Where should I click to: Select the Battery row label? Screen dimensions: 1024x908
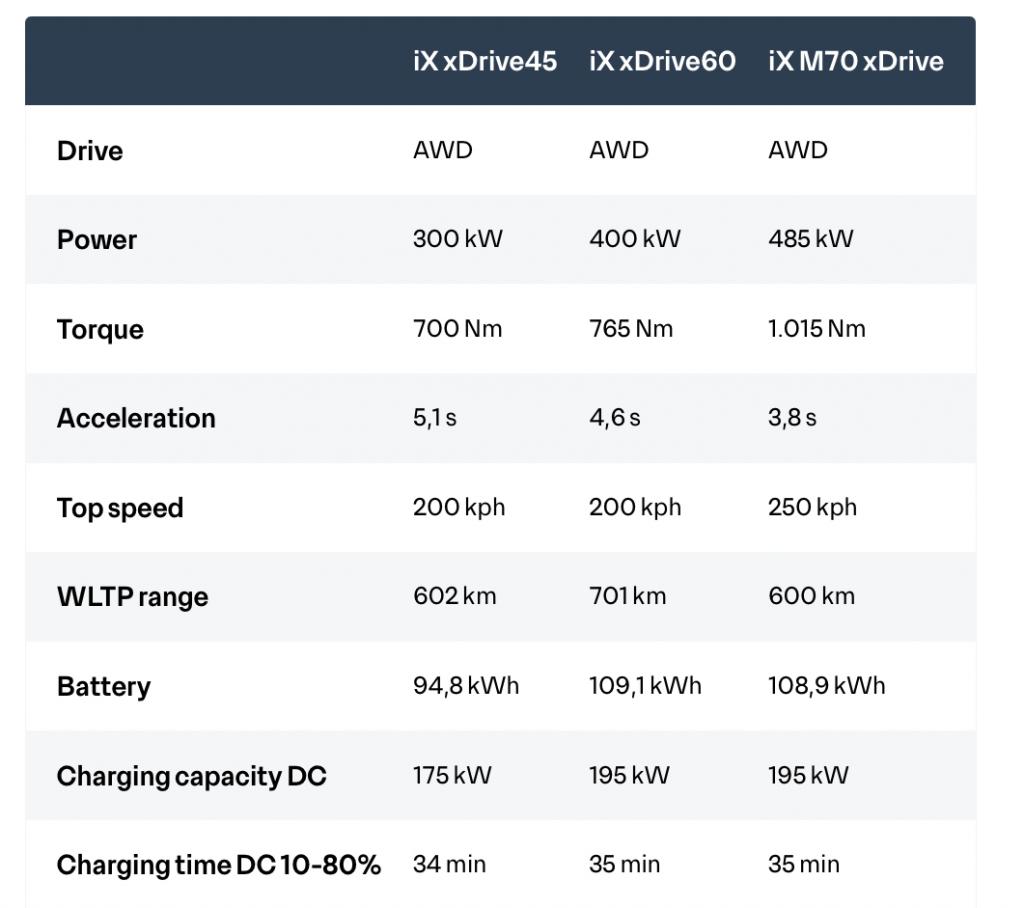[104, 687]
